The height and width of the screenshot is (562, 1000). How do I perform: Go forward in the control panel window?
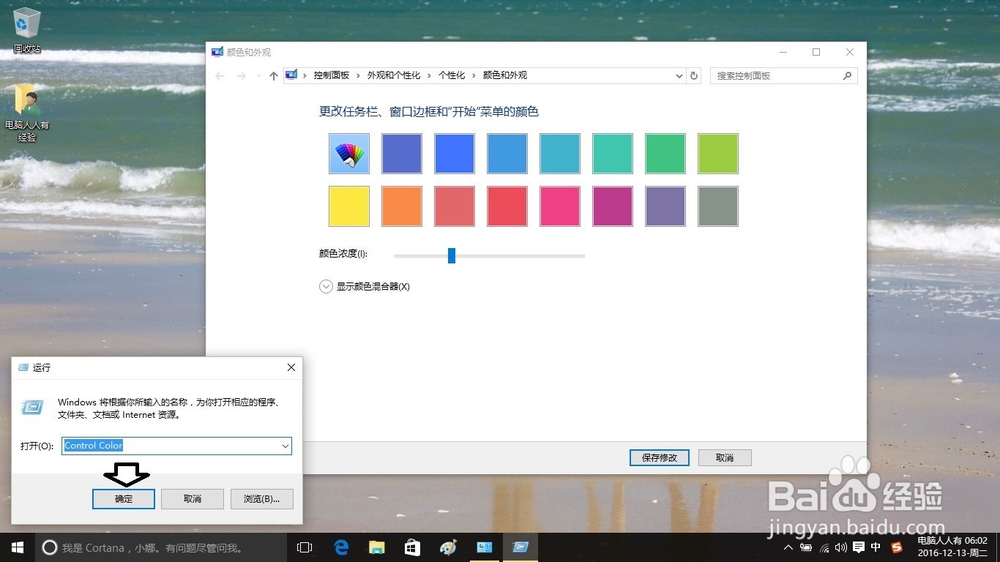[241, 75]
